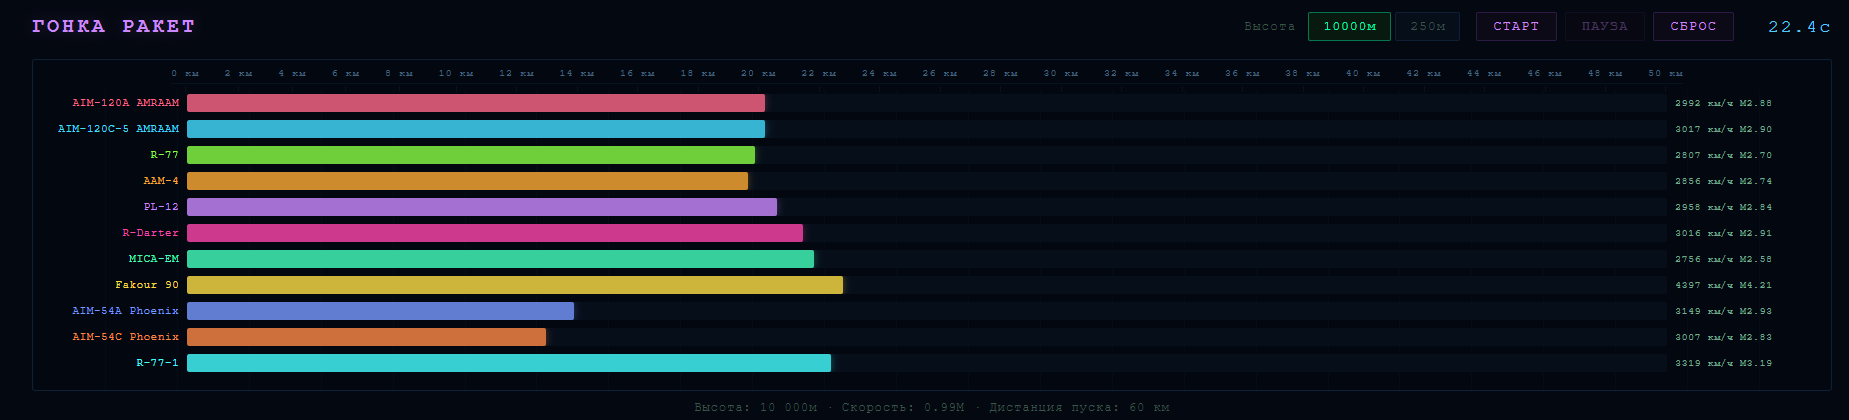The image size is (1849, 420).
Task: Click the ПАУЗА button
Action: [1604, 26]
